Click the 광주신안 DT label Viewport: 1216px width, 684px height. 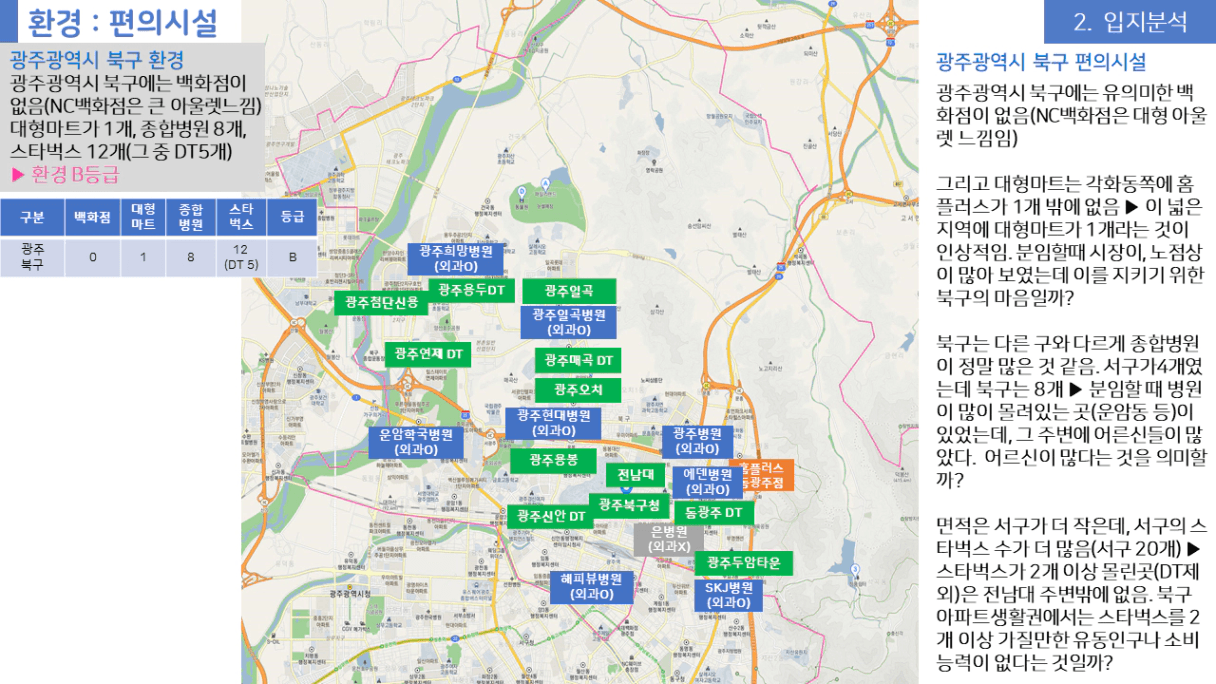pos(551,516)
